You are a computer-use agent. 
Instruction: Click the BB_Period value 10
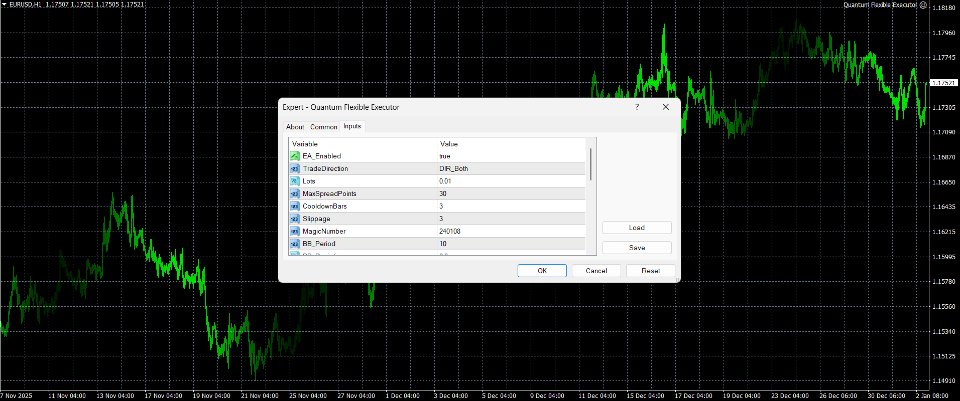443,244
